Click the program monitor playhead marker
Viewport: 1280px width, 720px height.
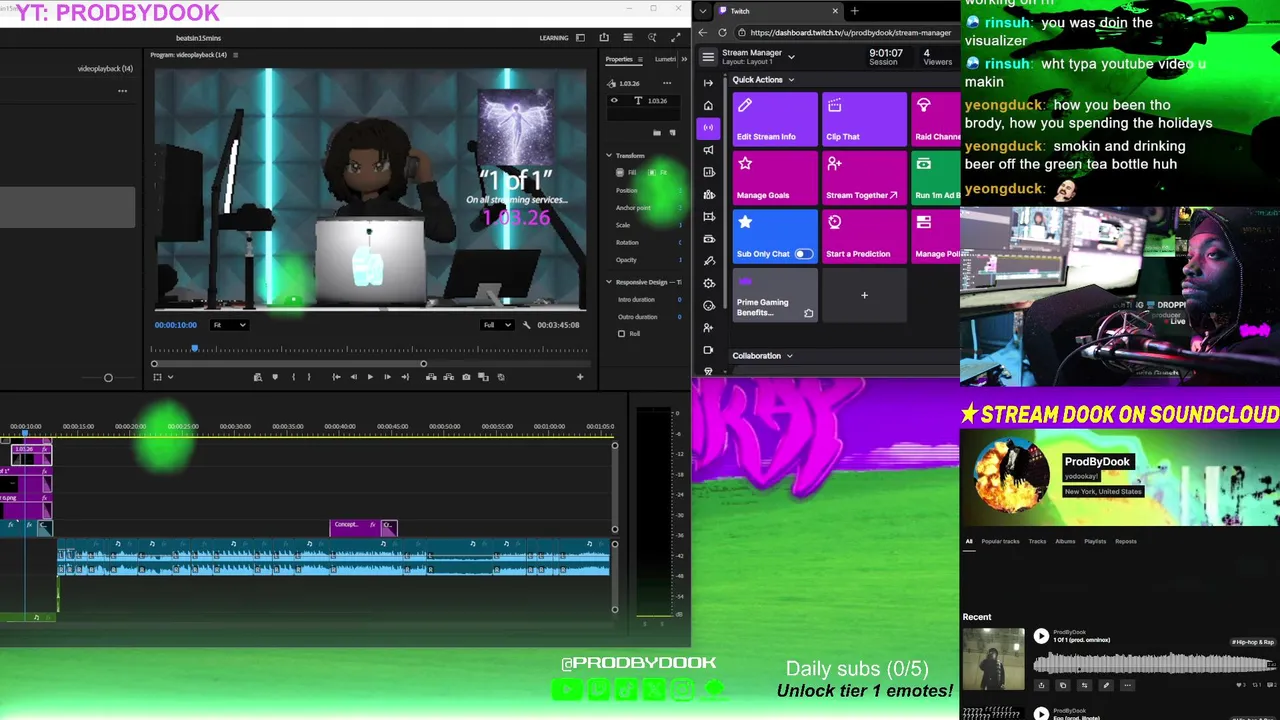[x=195, y=348]
